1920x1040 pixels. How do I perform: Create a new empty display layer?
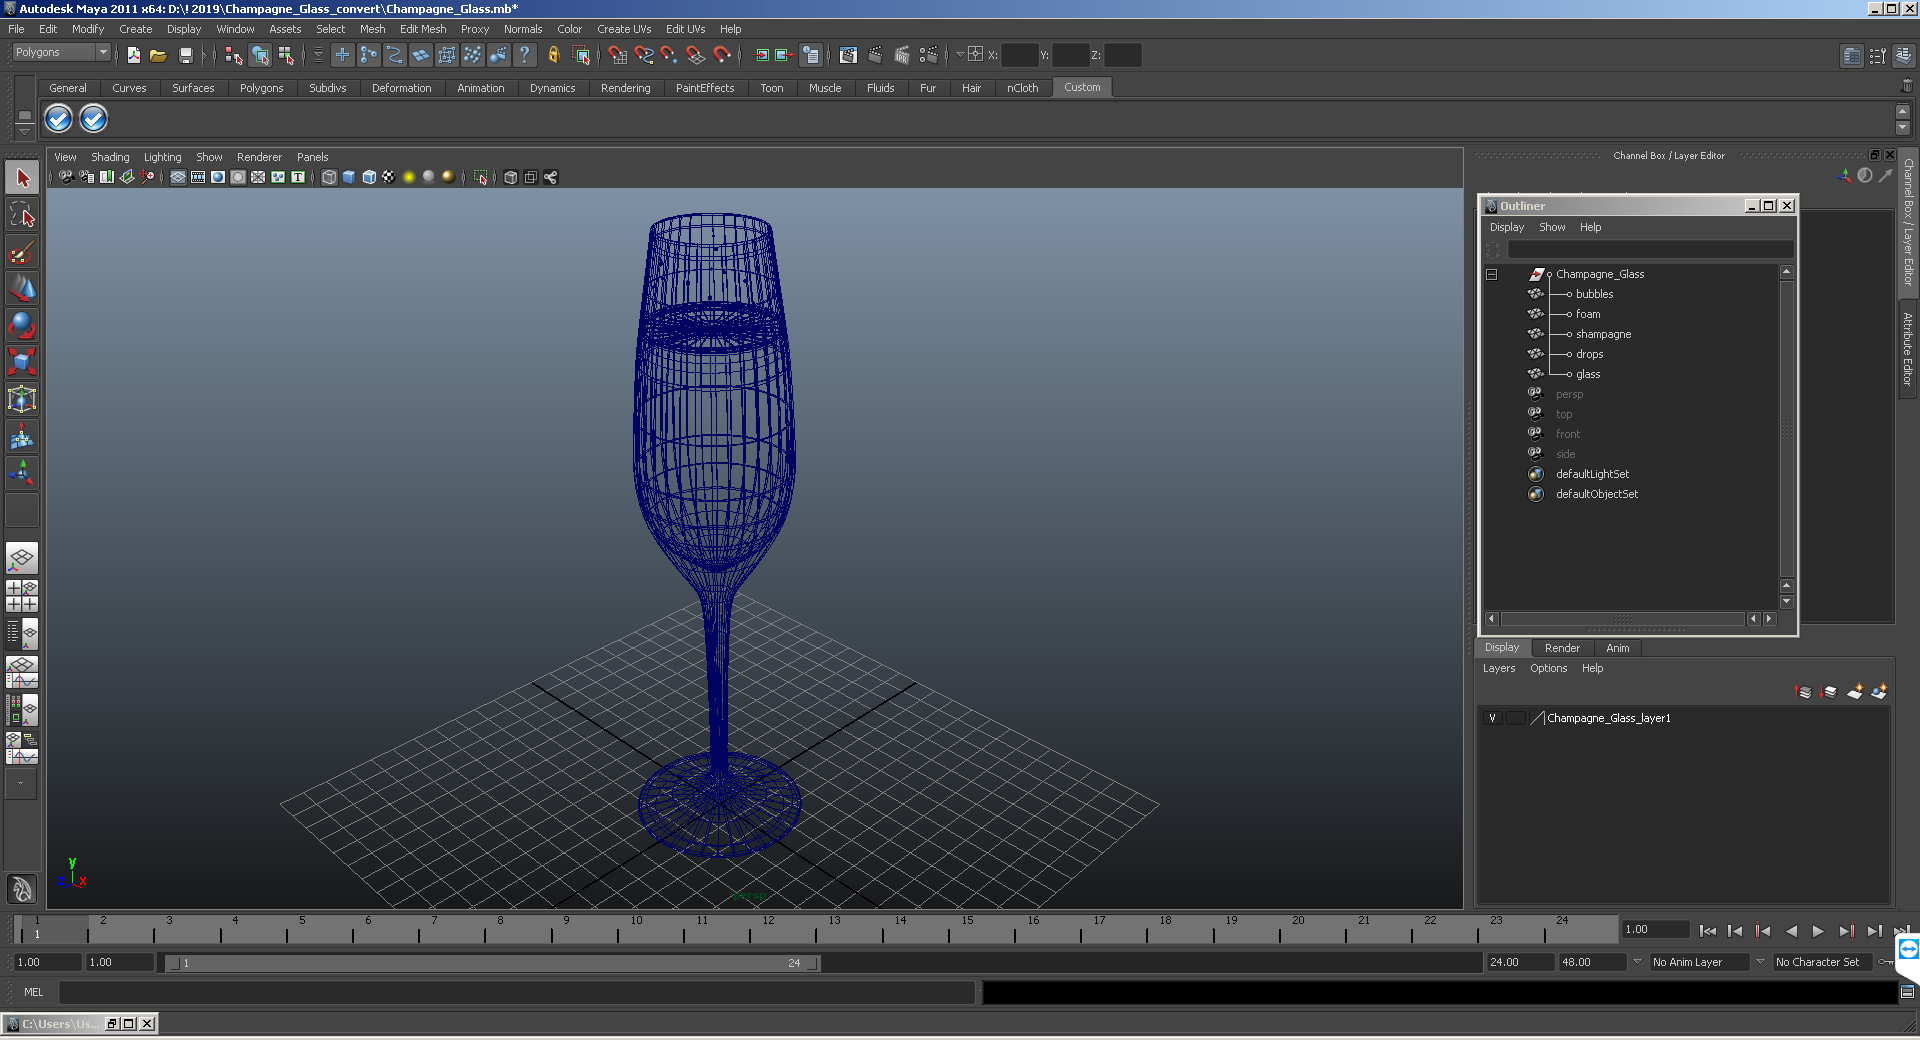[1855, 691]
